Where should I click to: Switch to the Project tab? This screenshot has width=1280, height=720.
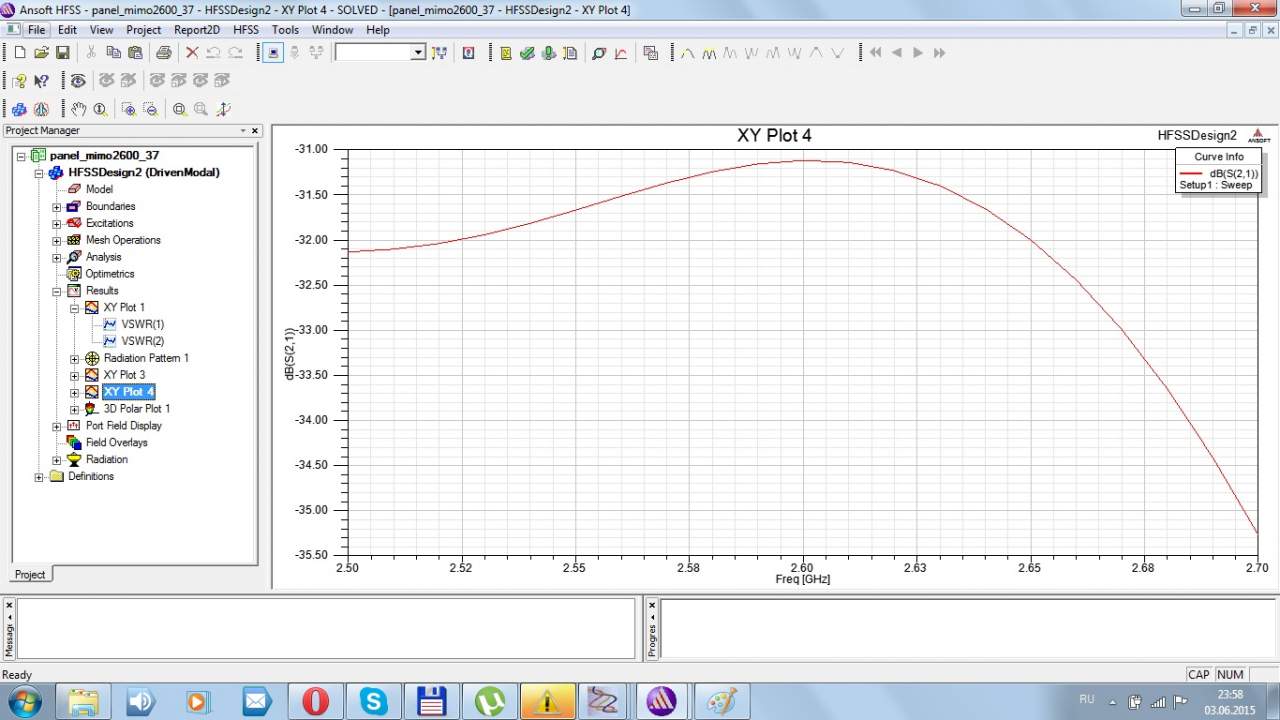(30, 574)
